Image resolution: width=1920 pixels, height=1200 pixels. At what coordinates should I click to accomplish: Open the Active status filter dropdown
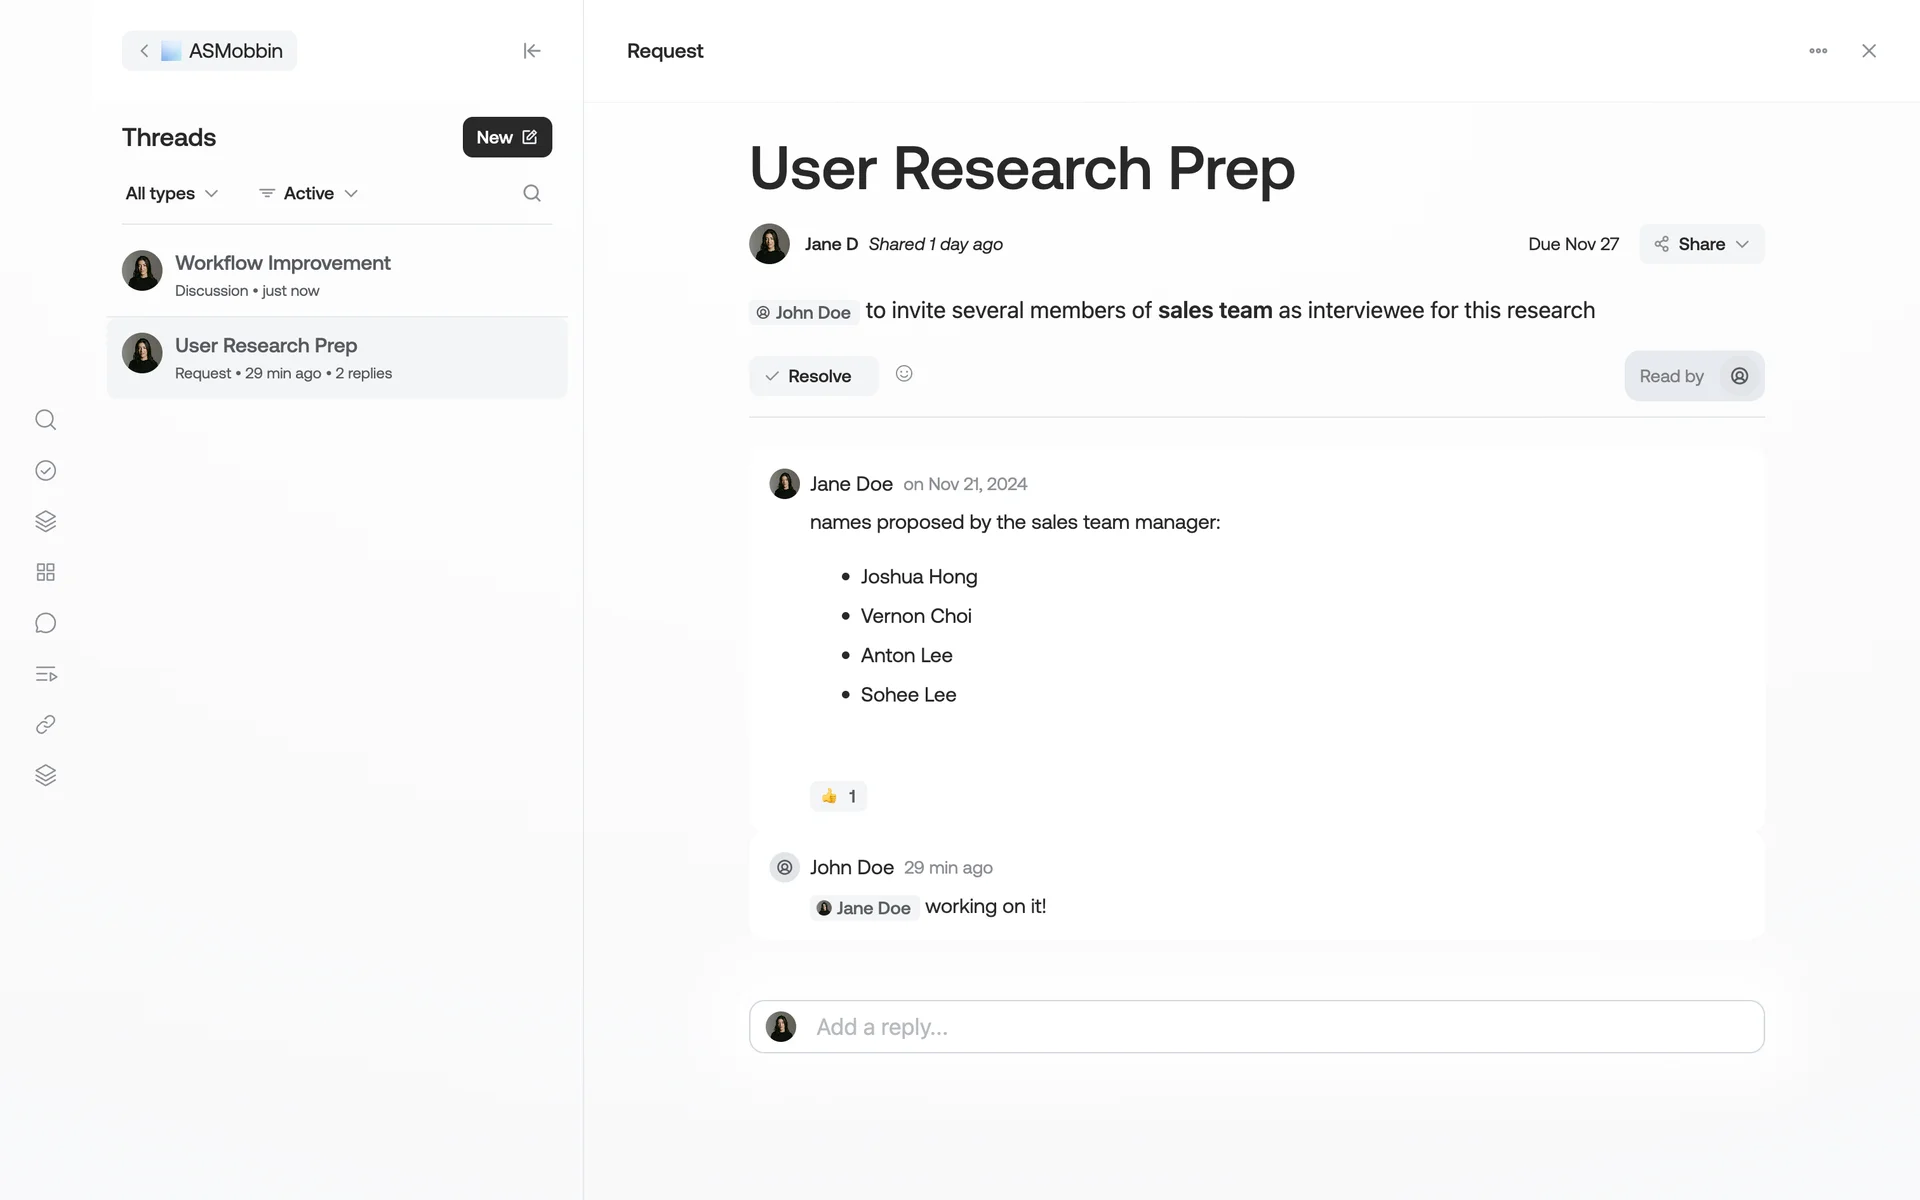click(308, 193)
